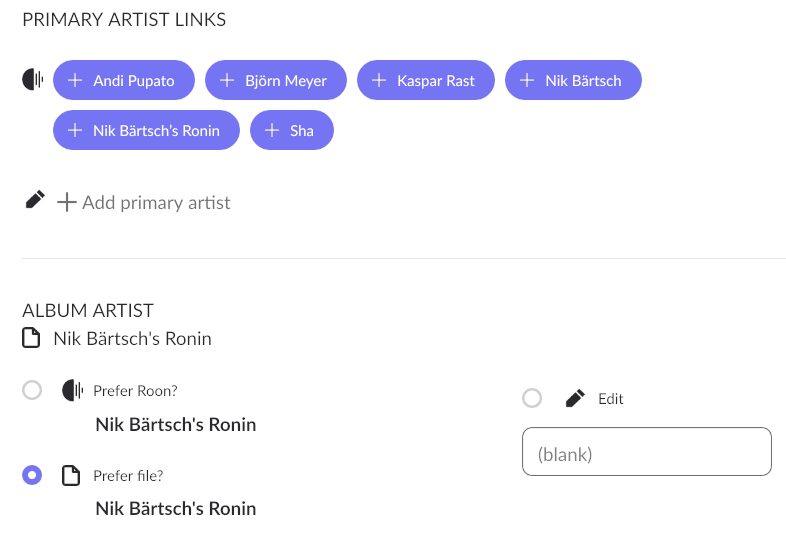Click the file icon beside Prefer file
786x541 pixels.
click(71, 475)
